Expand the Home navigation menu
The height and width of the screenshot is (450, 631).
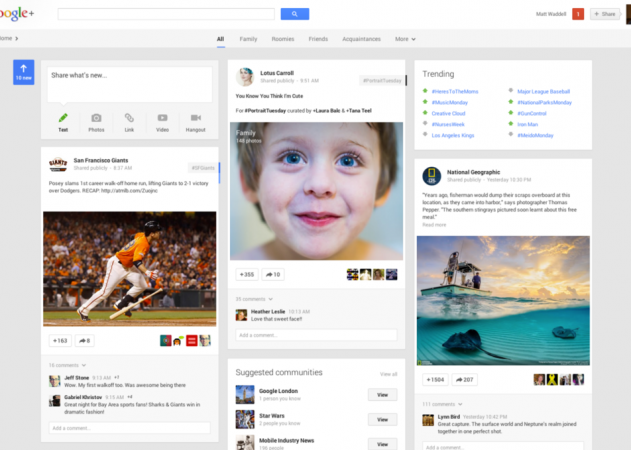click(x=9, y=38)
